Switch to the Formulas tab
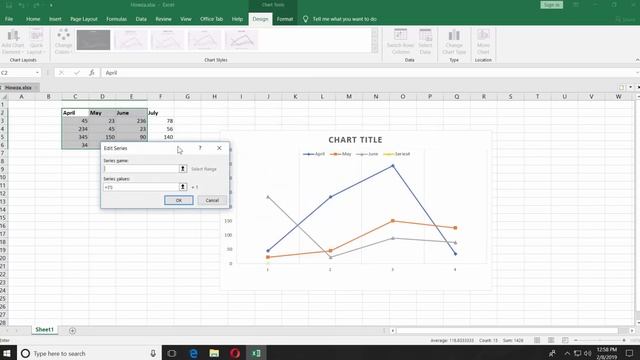The image size is (640, 360). tap(116, 19)
